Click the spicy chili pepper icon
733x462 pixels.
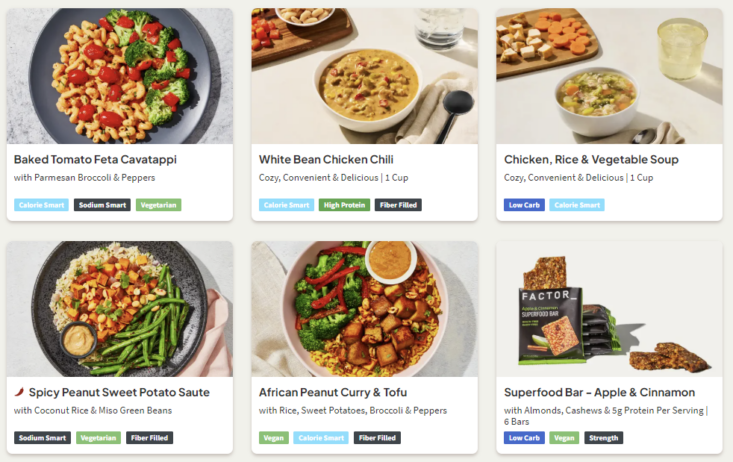click(x=19, y=392)
